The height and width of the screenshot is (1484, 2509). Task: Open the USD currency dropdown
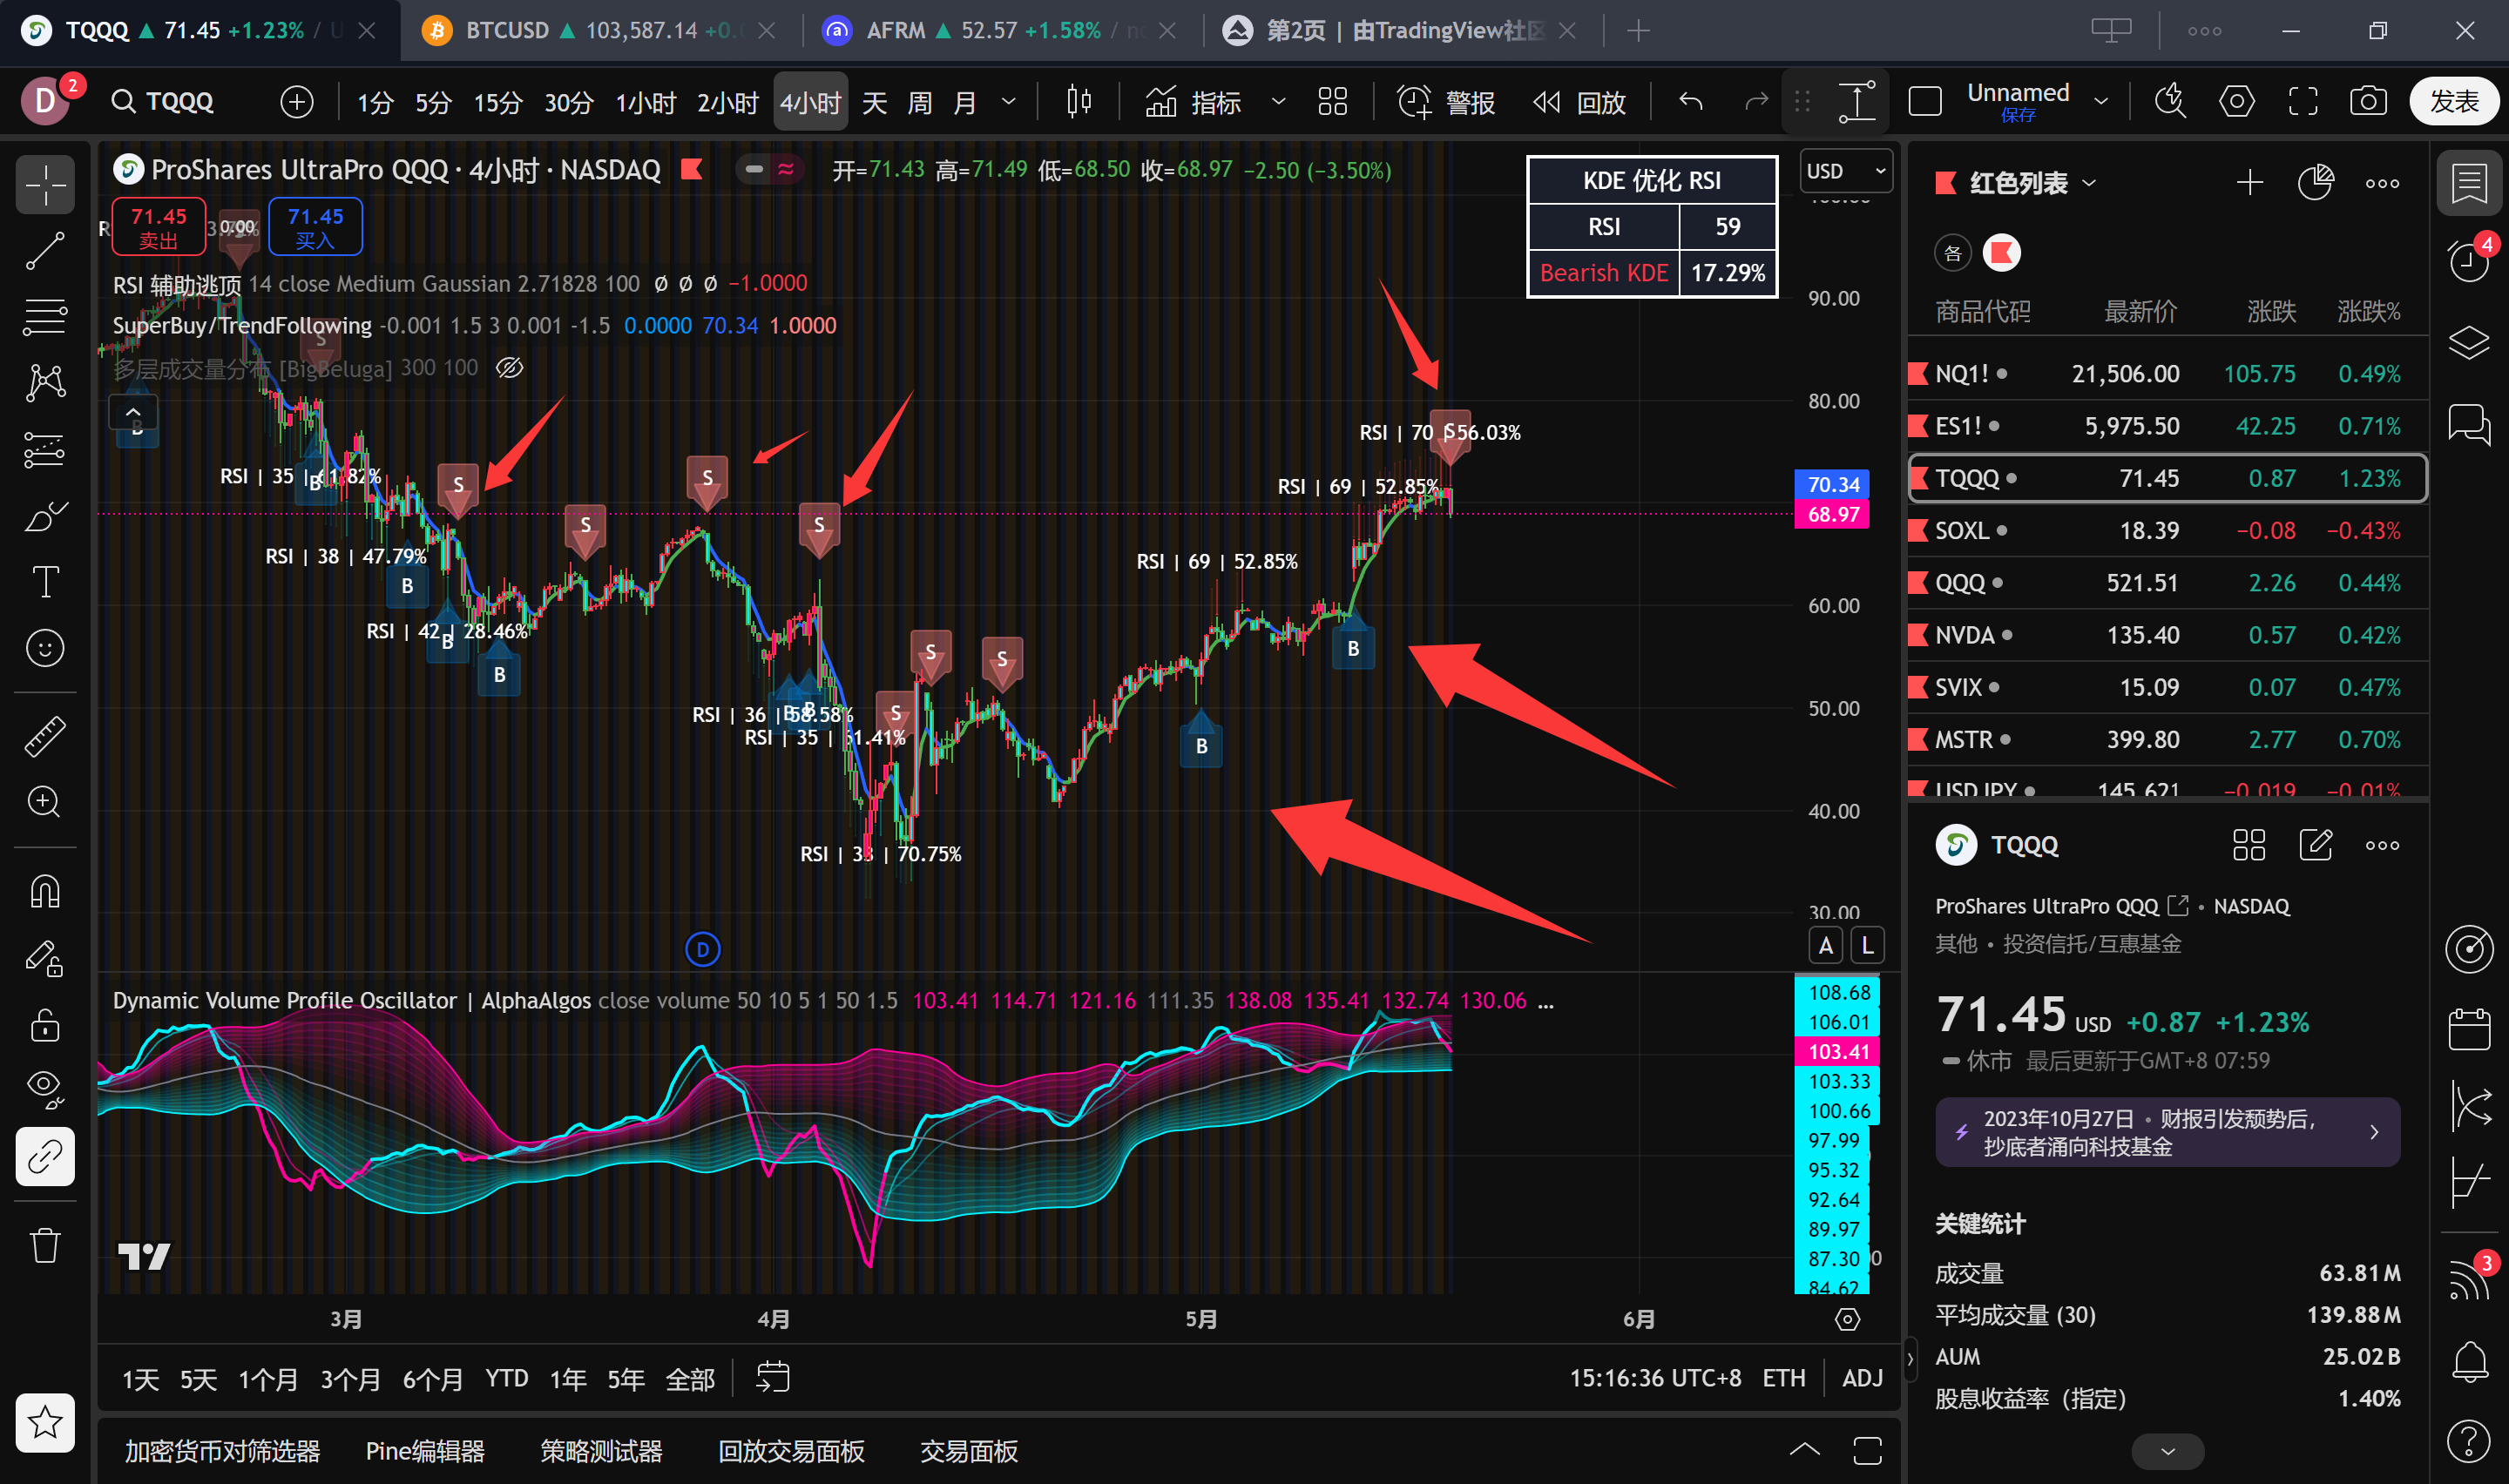(x=1845, y=171)
